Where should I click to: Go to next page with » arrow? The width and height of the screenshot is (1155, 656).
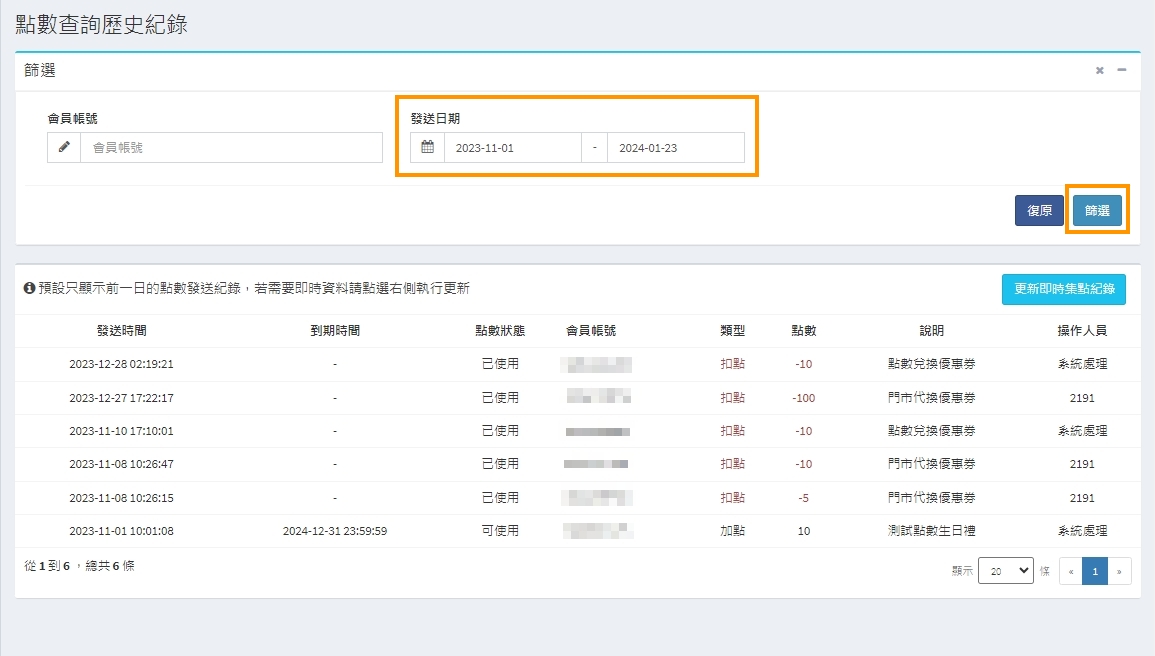point(1119,571)
